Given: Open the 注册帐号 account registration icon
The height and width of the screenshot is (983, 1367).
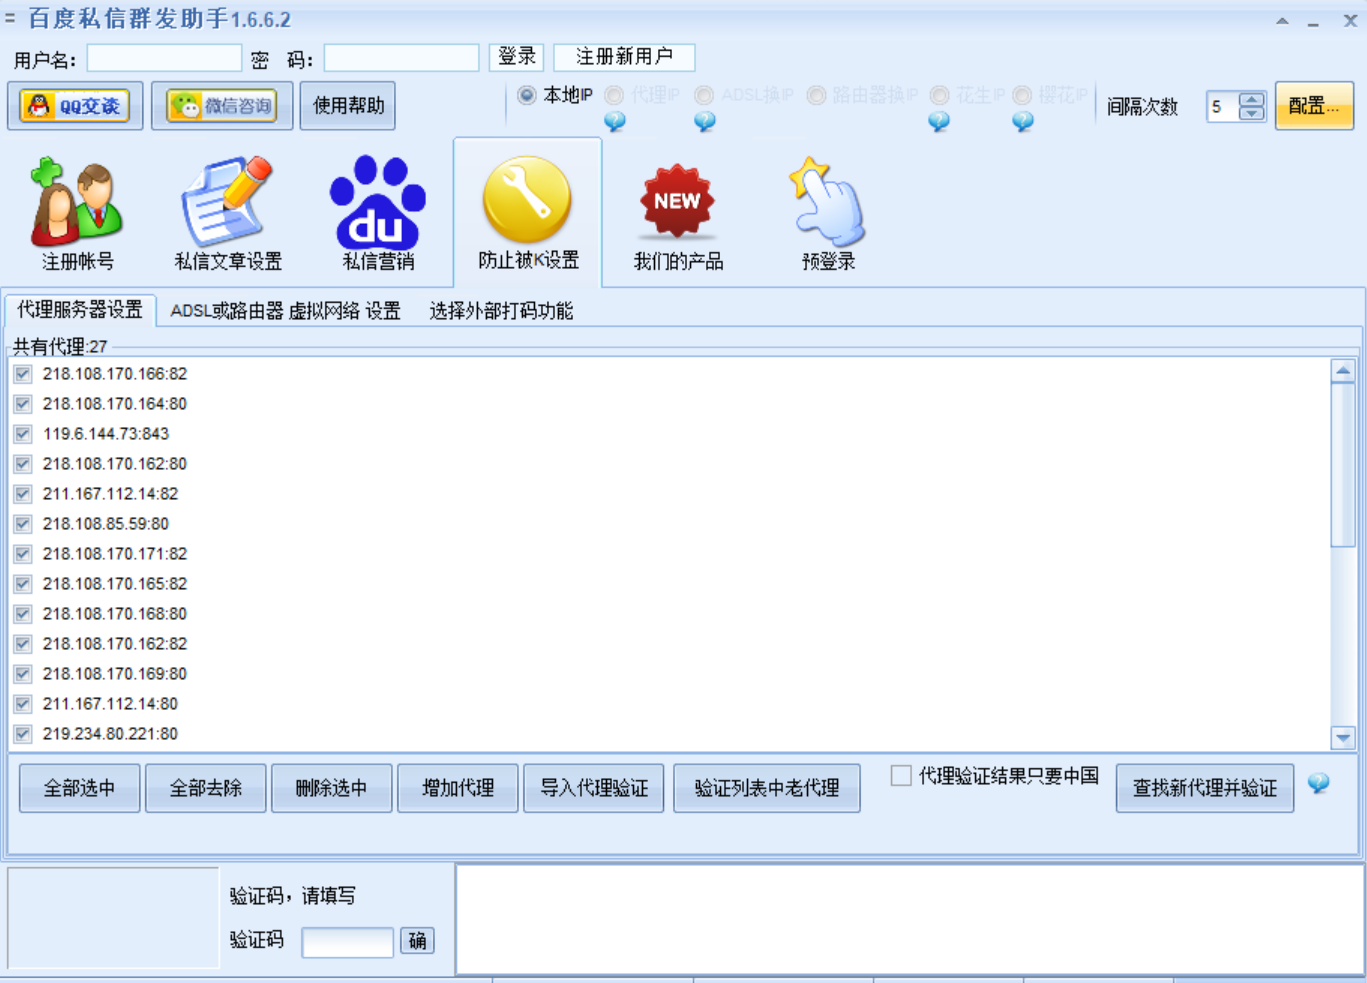Looking at the screenshot, I should pyautogui.click(x=77, y=213).
